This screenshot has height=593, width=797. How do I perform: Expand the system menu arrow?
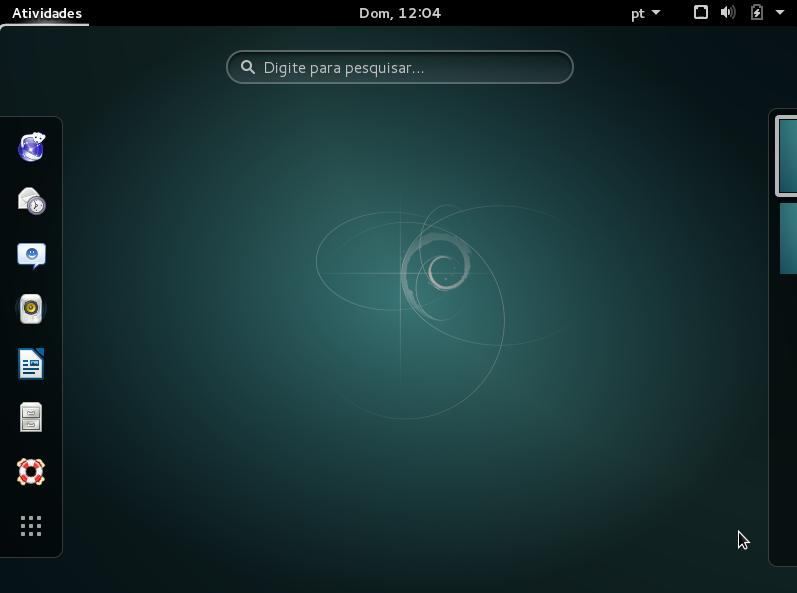[x=780, y=12]
